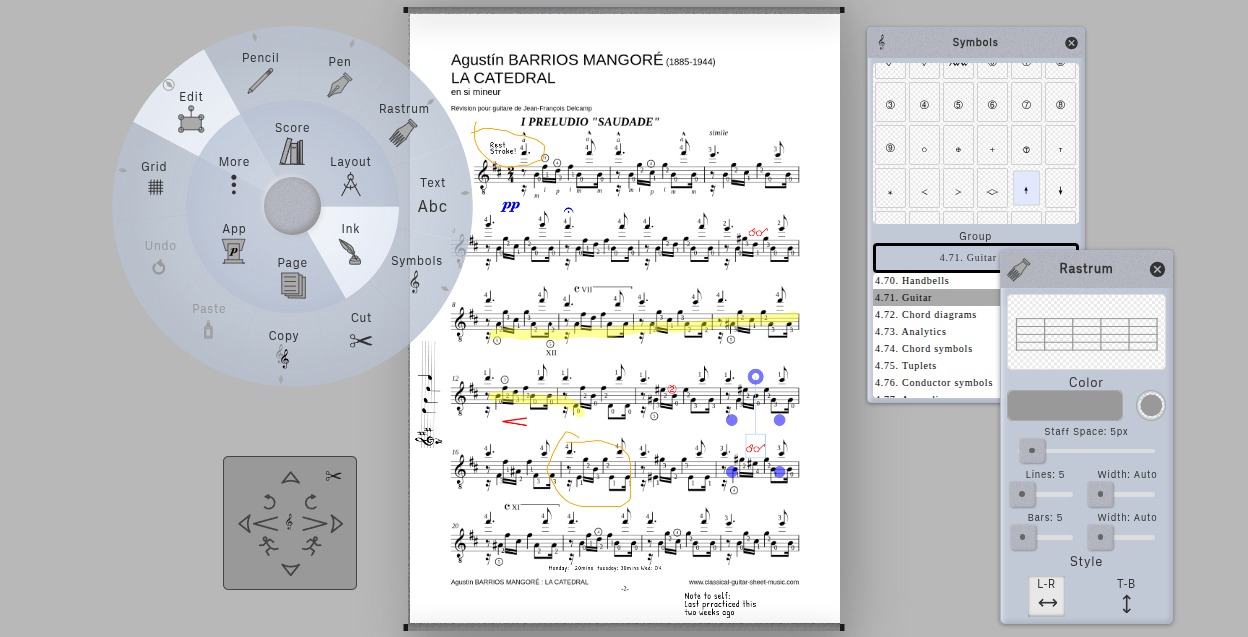The image size is (1248, 637).
Task: Select 4.75. Tuplets group
Action: (936, 366)
